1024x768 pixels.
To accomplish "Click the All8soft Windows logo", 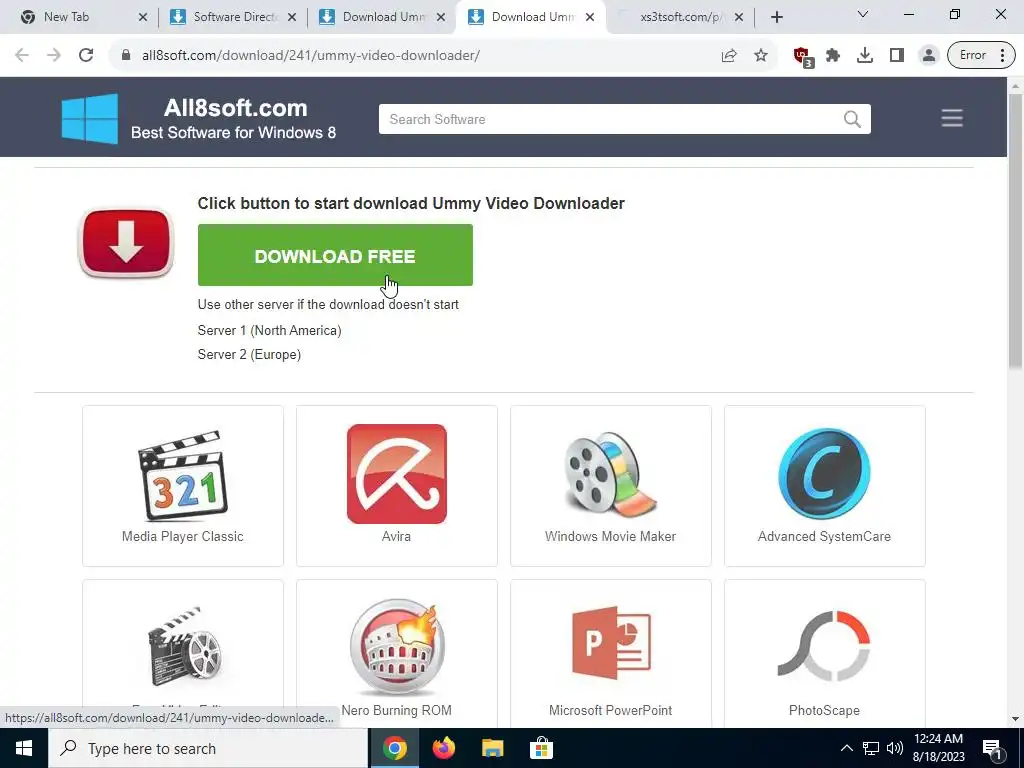I will pos(90,118).
